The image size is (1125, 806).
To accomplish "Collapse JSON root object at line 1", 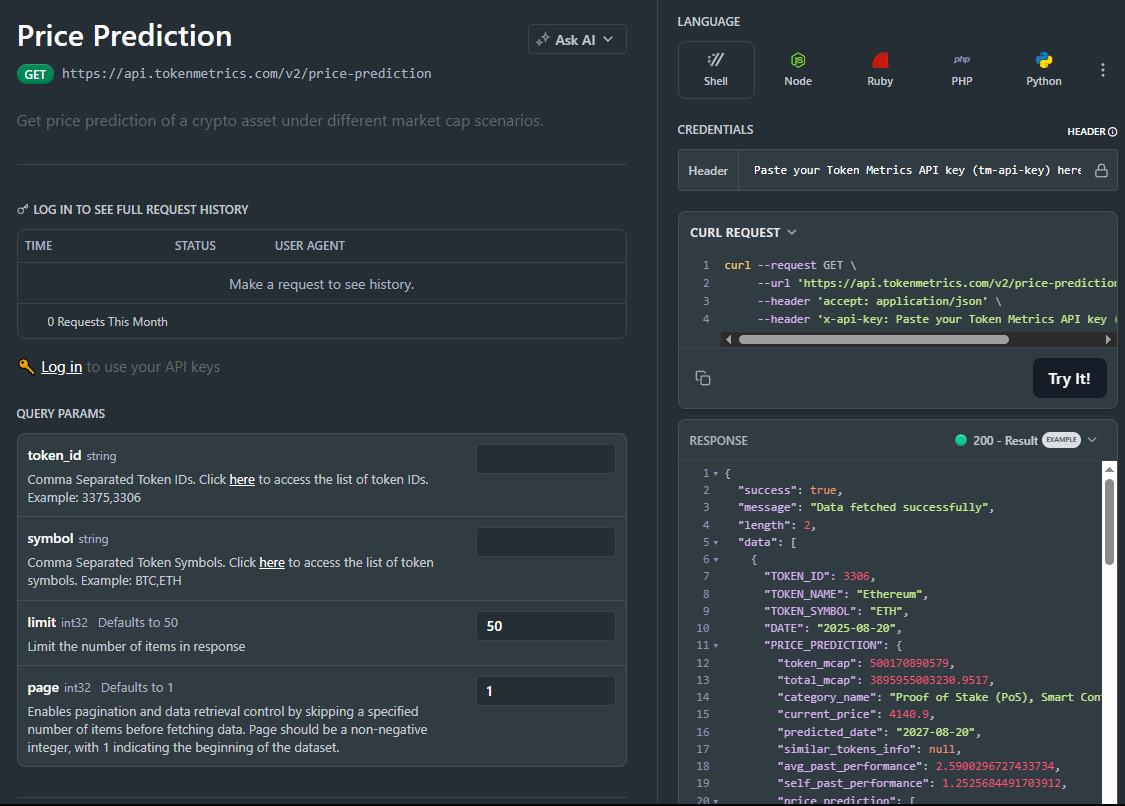I will (x=715, y=474).
